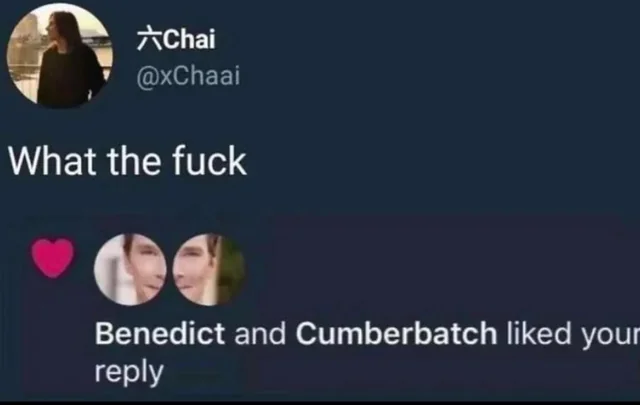Click the @ symbol in the handle
The width and height of the screenshot is (640, 405).
click(146, 78)
